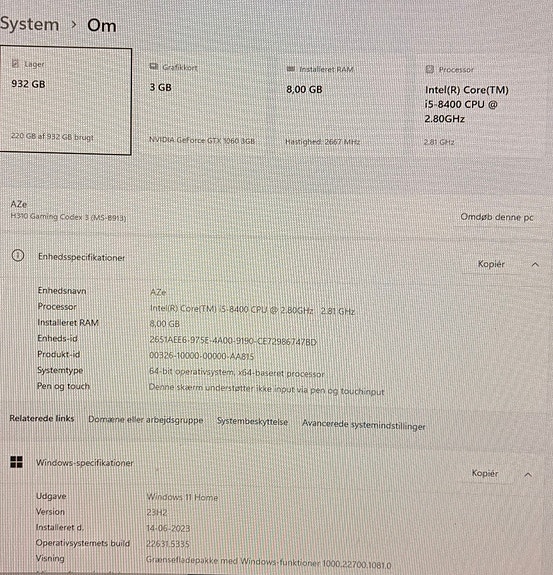Screen dimensions: 553x575
Task: Select the Grafikkort 3 GB card
Action: 204,104
